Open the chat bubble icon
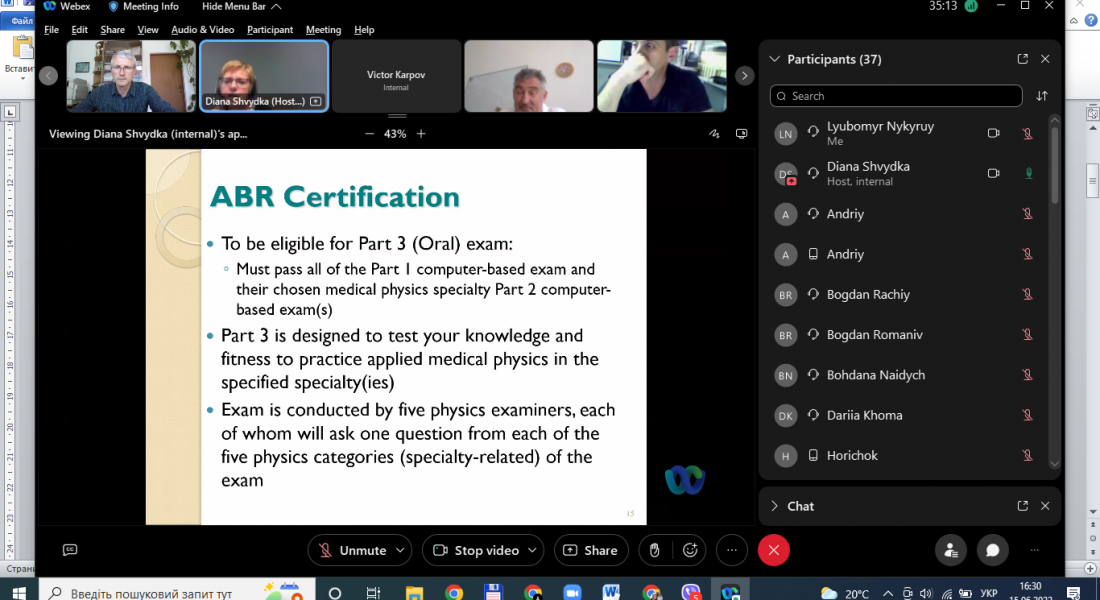 (992, 550)
